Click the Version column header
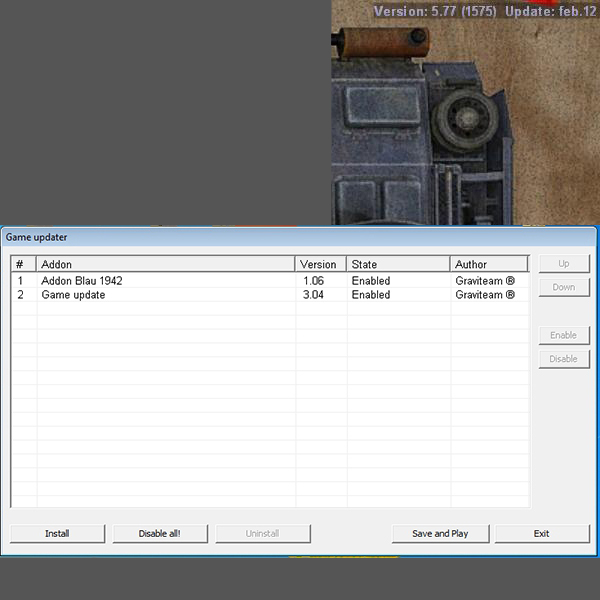Image resolution: width=600 pixels, height=600 pixels. pos(321,264)
